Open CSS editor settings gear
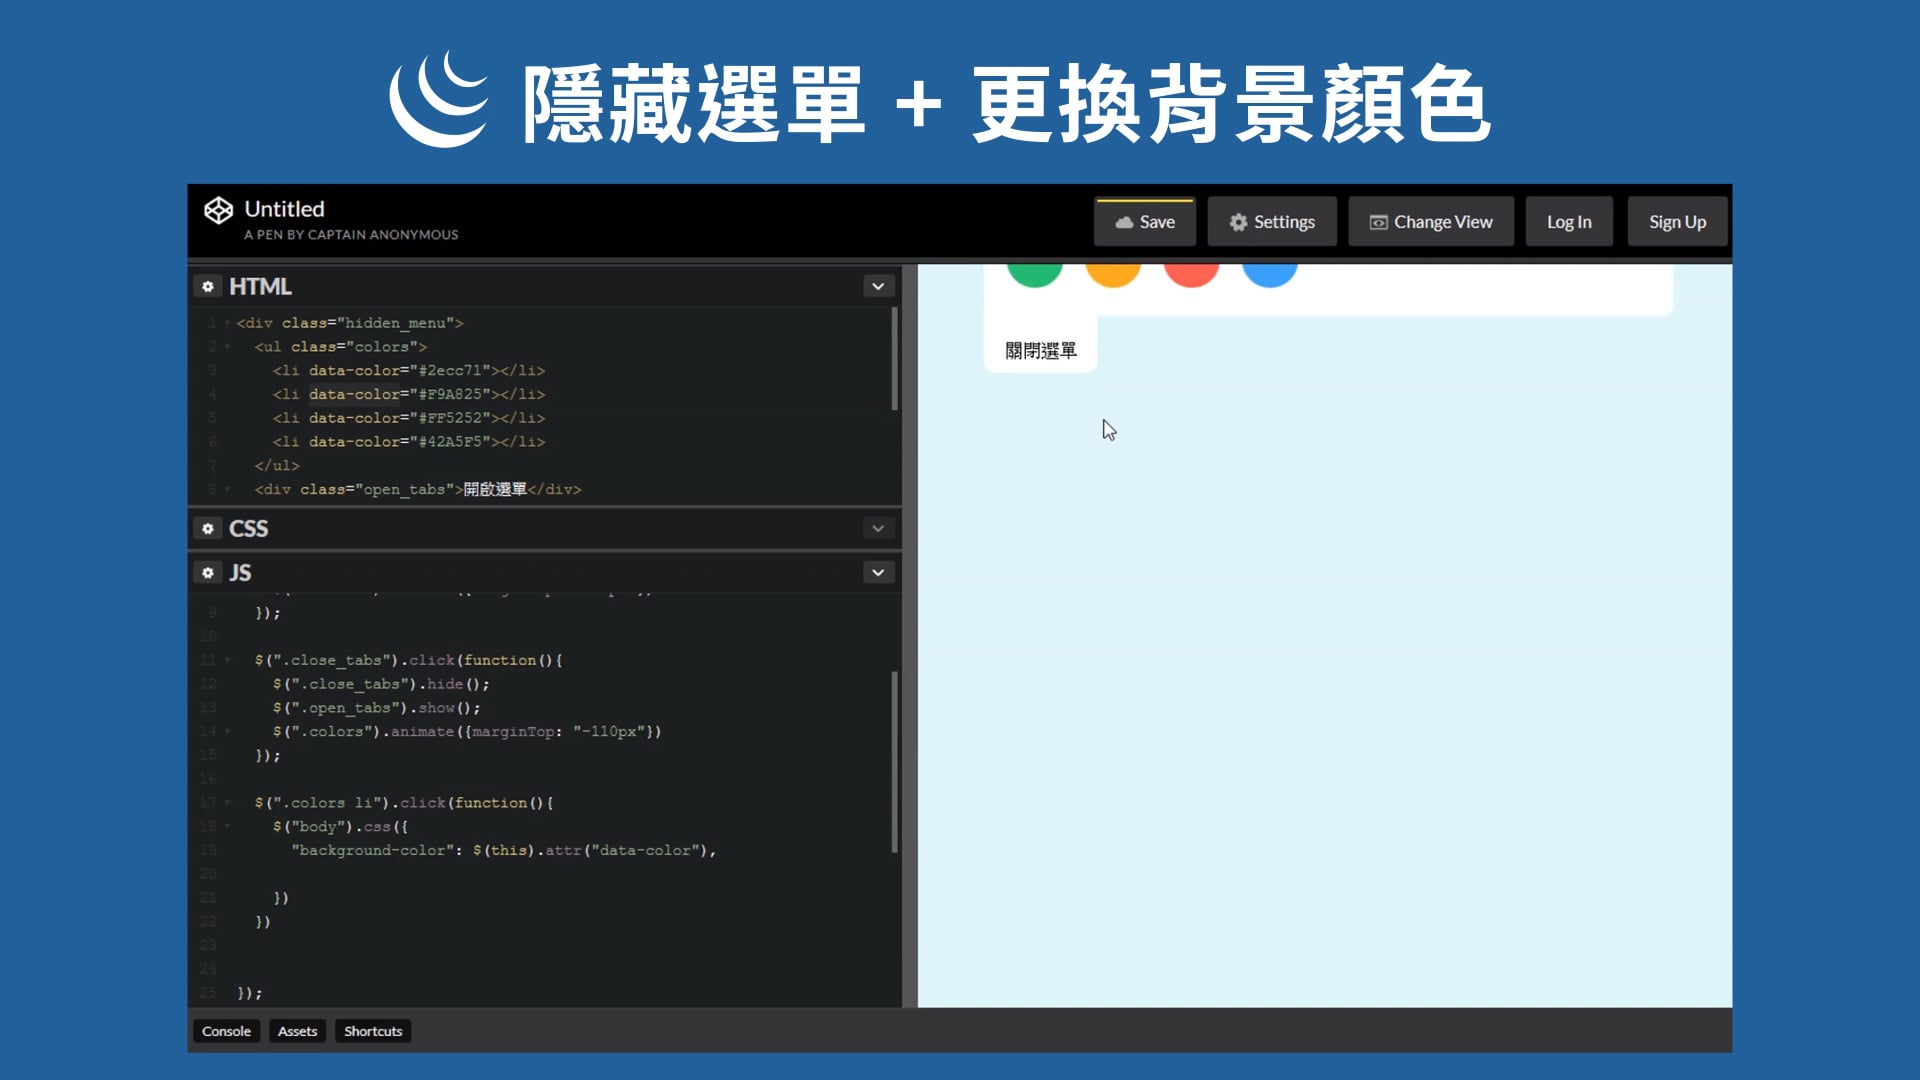 point(208,528)
